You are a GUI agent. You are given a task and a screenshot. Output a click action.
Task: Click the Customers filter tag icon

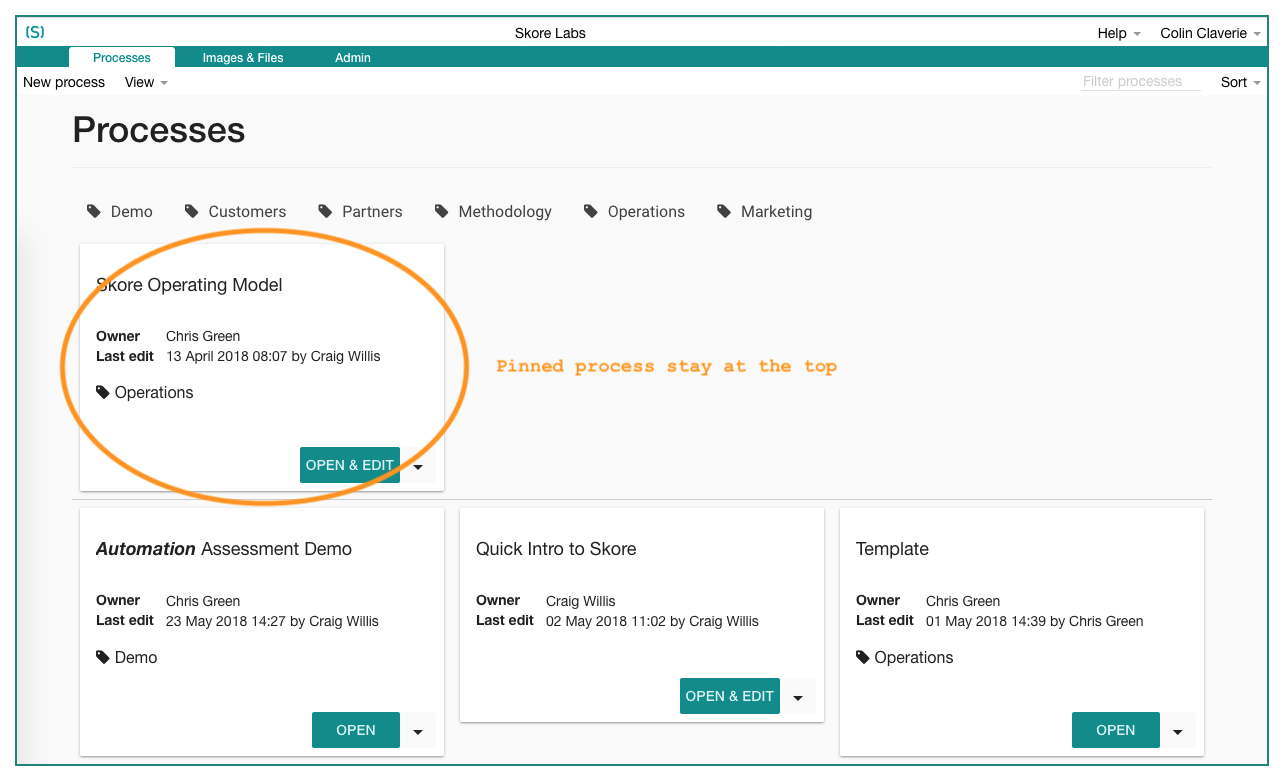coord(192,211)
